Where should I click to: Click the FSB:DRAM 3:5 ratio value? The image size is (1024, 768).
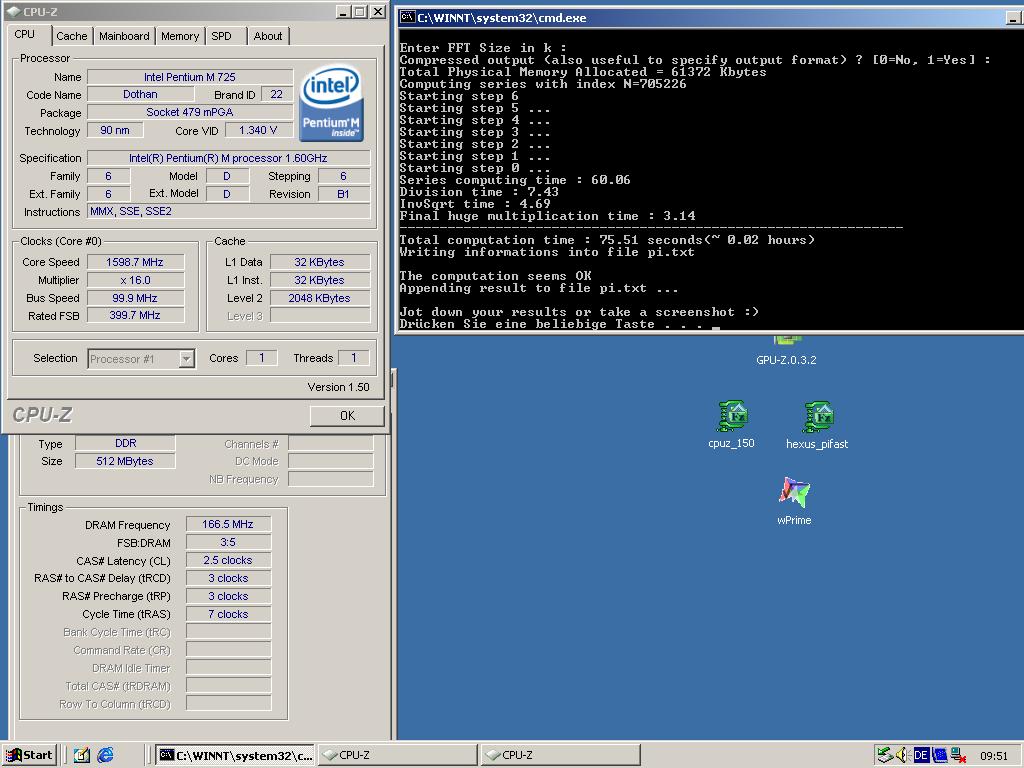tap(228, 542)
